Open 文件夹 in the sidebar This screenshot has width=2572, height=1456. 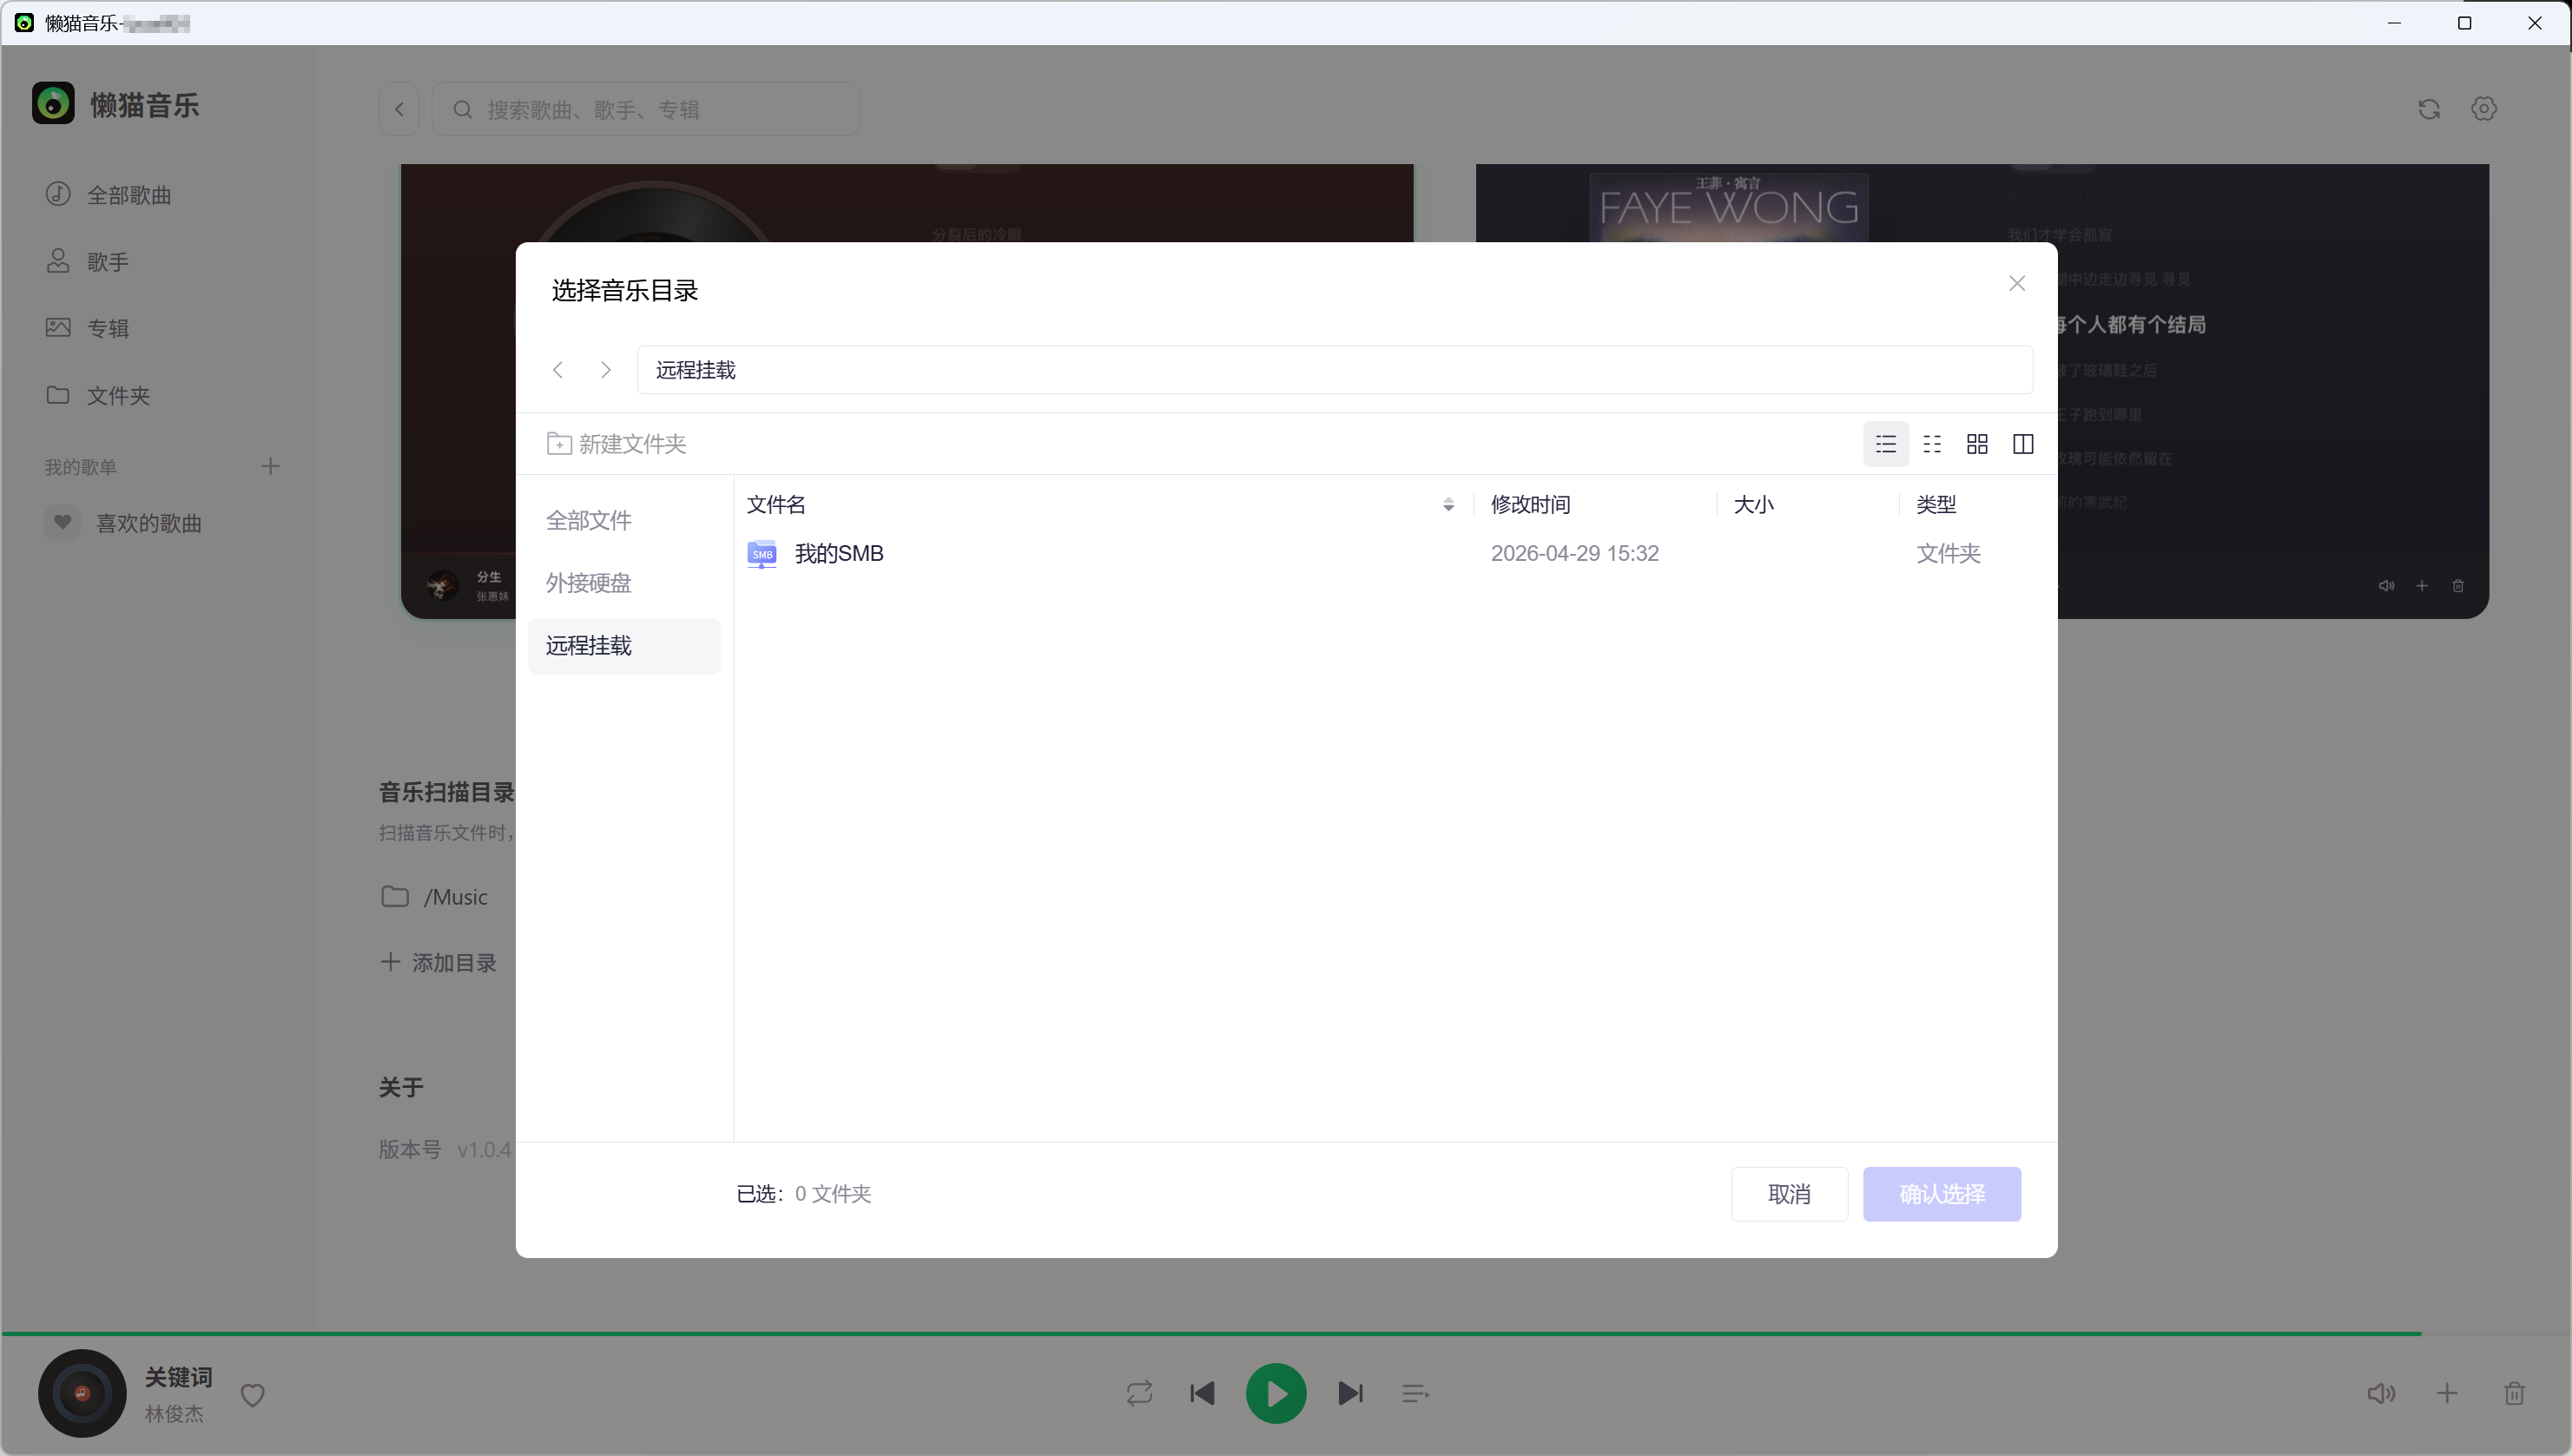click(x=98, y=395)
